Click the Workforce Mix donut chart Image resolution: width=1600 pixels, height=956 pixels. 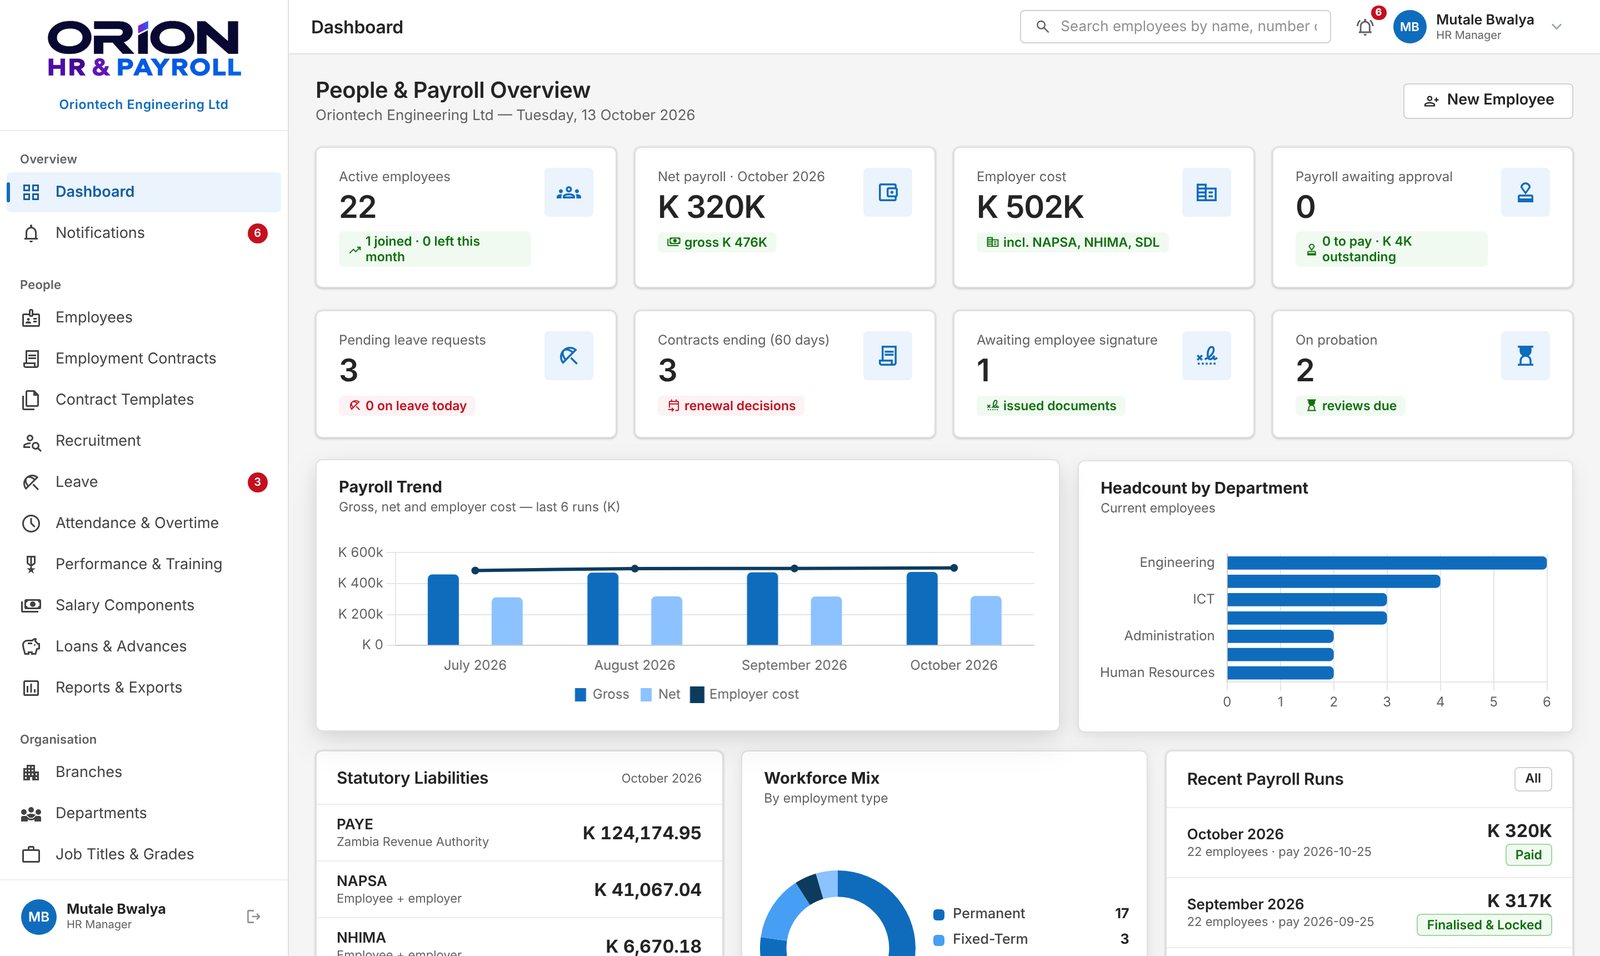coord(838,915)
